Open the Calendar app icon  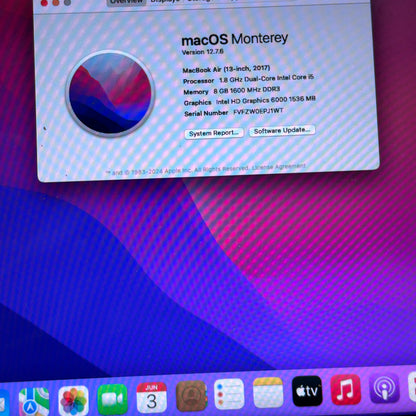[x=152, y=398]
